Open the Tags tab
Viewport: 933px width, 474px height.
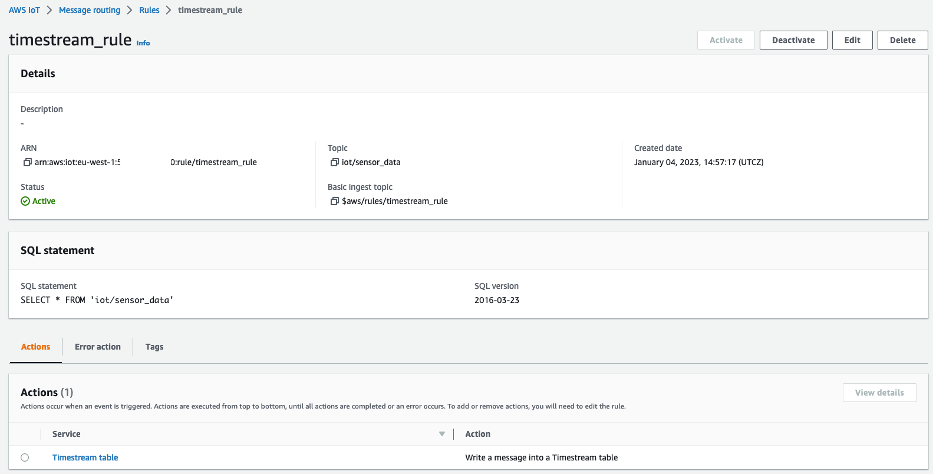coord(154,347)
